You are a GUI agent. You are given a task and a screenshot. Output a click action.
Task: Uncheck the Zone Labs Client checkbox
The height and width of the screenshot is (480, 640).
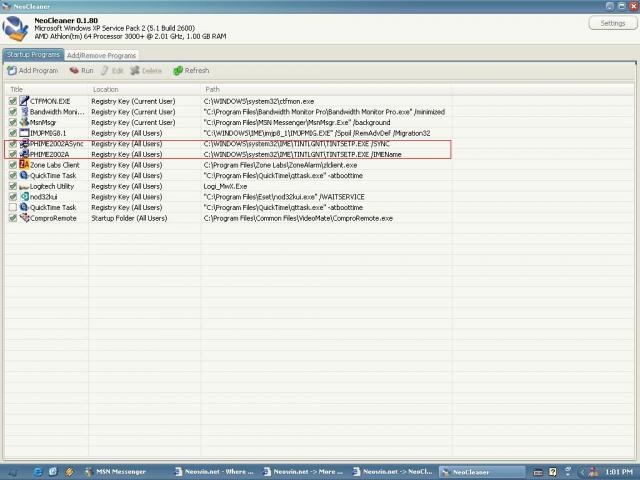point(13,164)
